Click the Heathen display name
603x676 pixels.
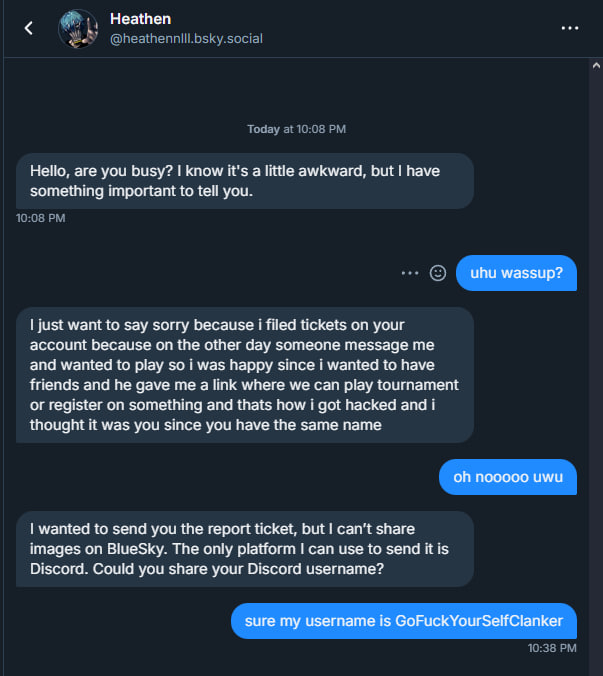coord(139,19)
